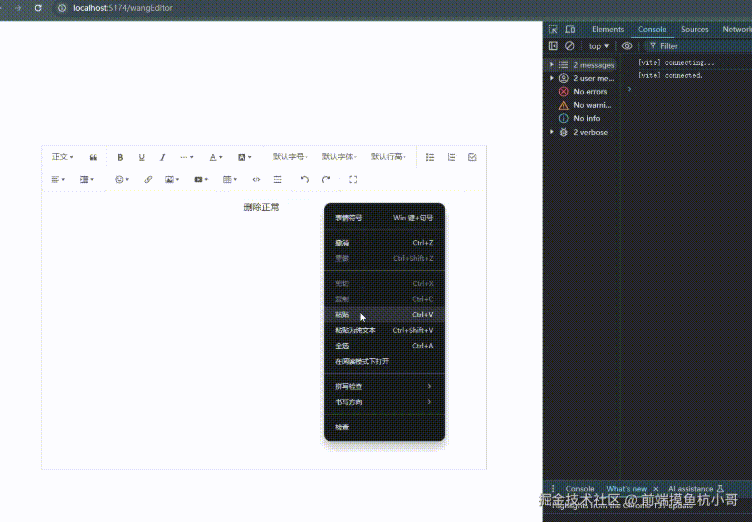Redo the edit in the toolbar
Viewport: 752px width, 522px height.
click(x=326, y=179)
